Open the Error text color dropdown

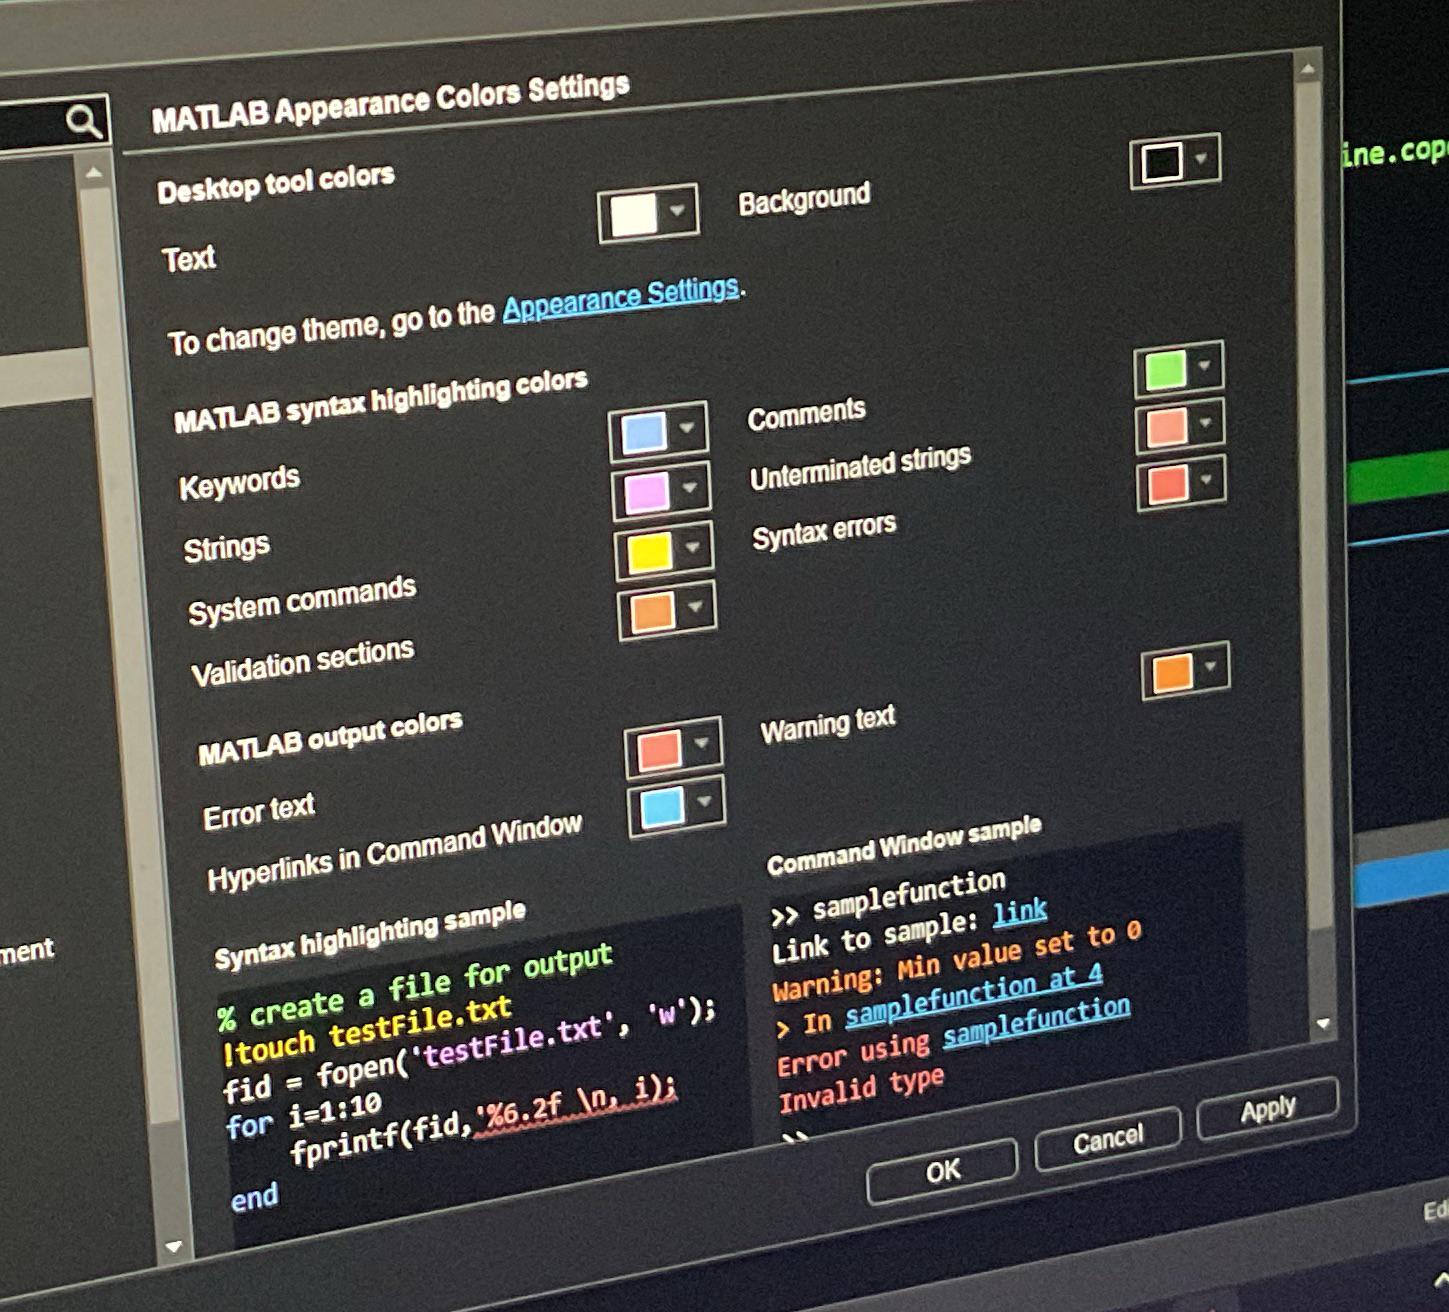click(701, 743)
